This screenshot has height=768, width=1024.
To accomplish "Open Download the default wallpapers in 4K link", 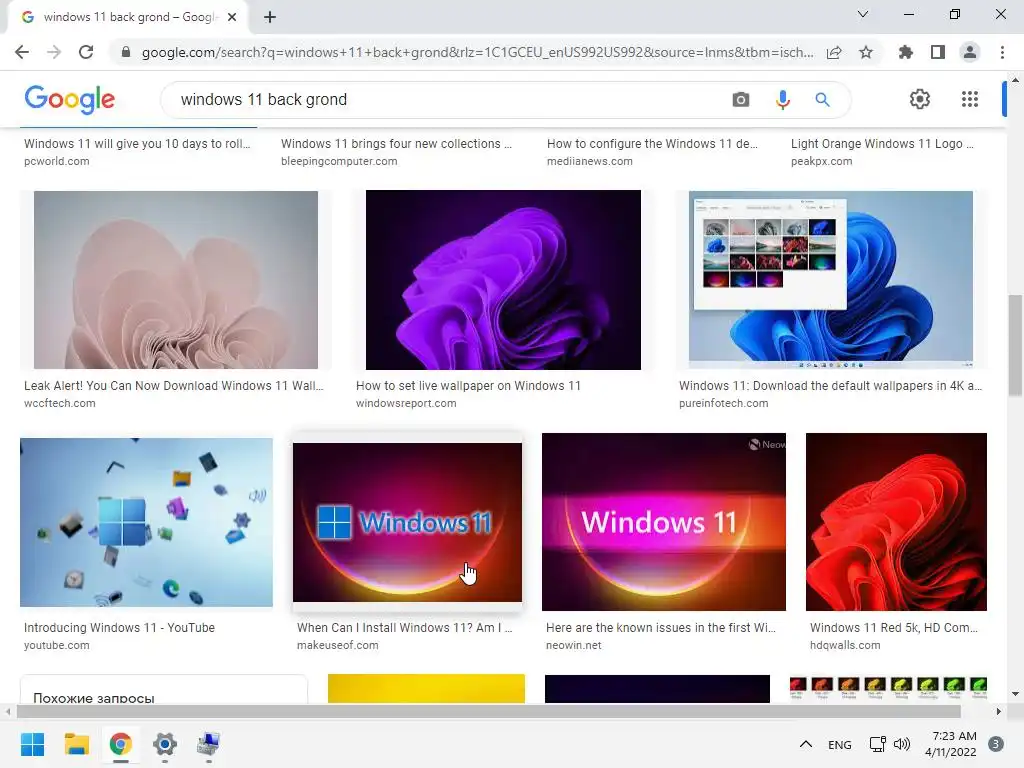I will click(830, 385).
